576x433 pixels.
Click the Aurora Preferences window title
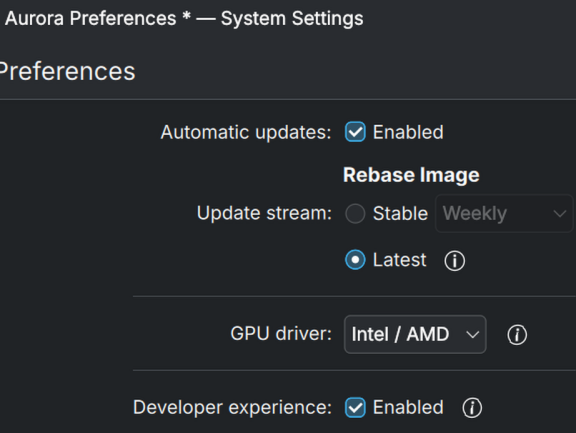(x=184, y=18)
